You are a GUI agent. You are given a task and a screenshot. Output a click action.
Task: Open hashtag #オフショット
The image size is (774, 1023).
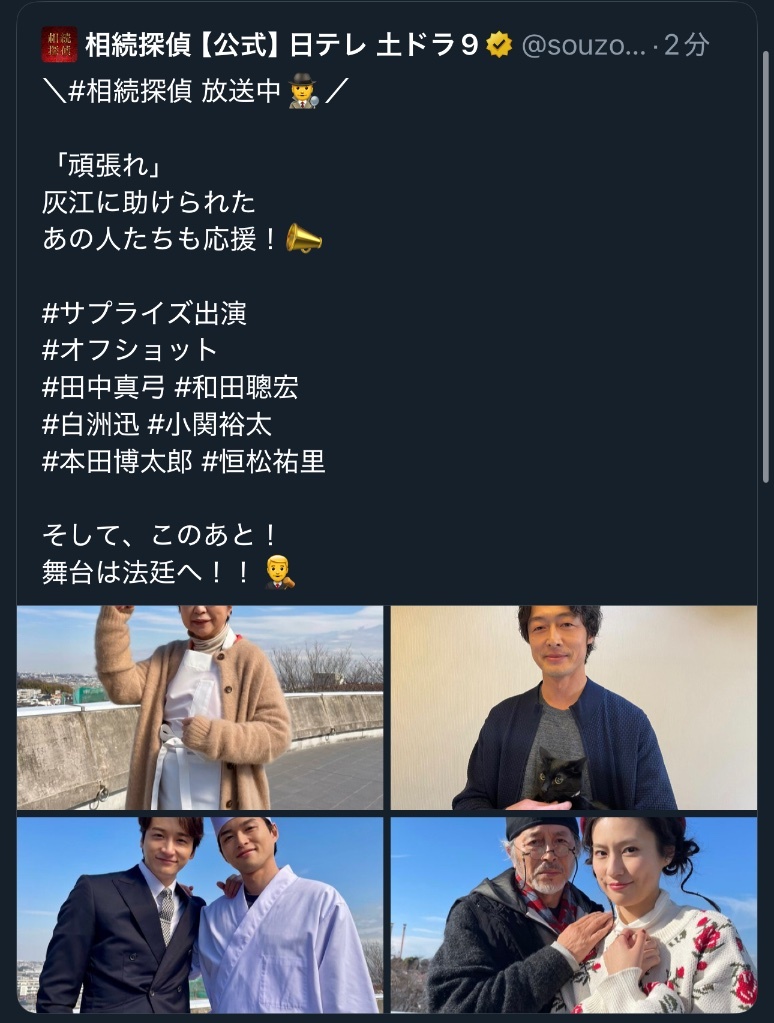(x=129, y=350)
